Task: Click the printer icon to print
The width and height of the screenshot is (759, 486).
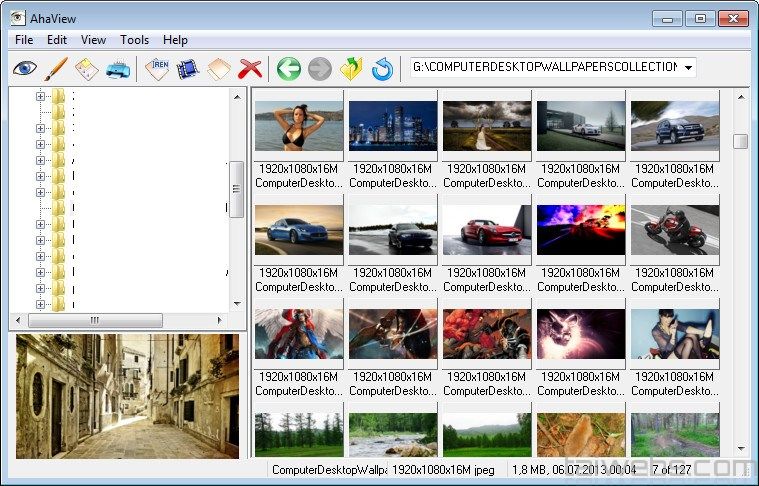Action: coord(118,69)
